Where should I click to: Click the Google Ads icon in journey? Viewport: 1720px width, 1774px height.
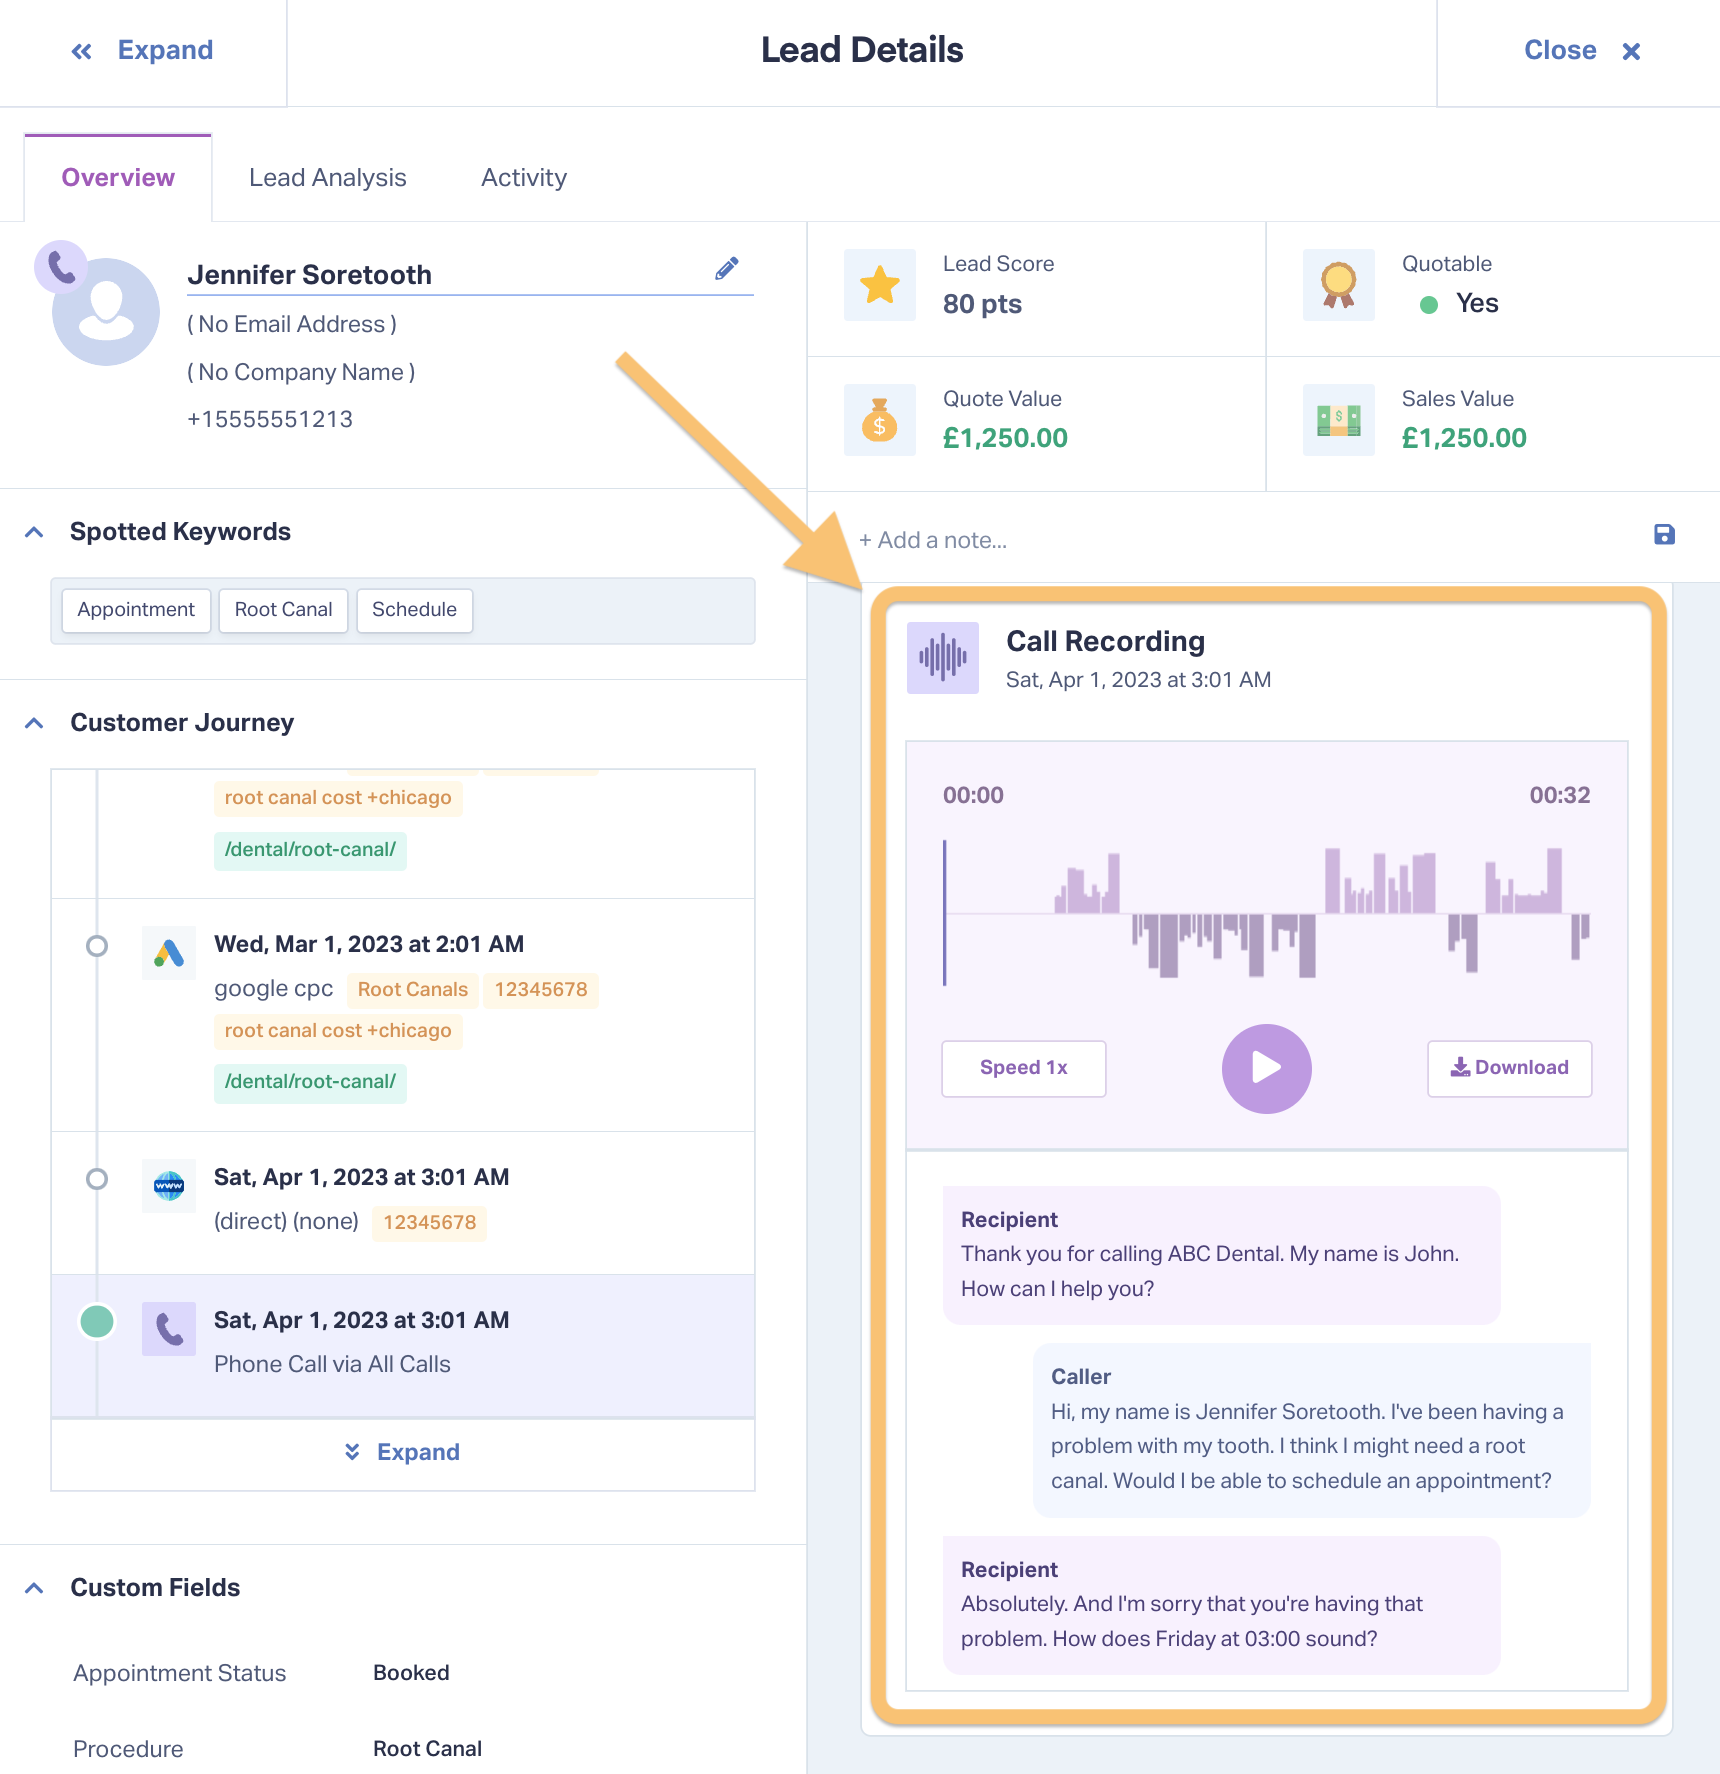coord(169,953)
